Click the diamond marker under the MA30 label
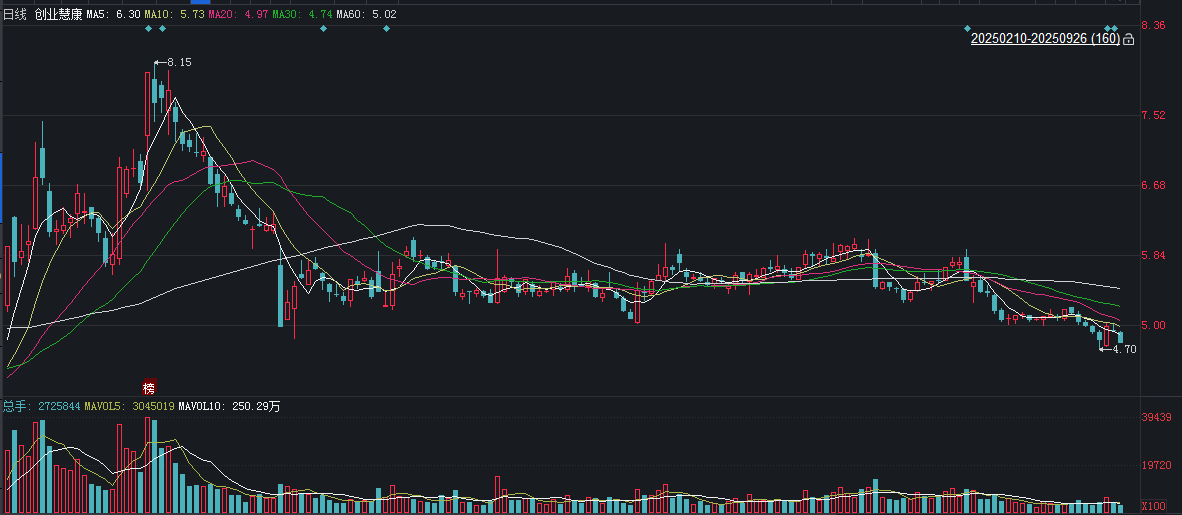This screenshot has height=515, width=1182. point(323,29)
